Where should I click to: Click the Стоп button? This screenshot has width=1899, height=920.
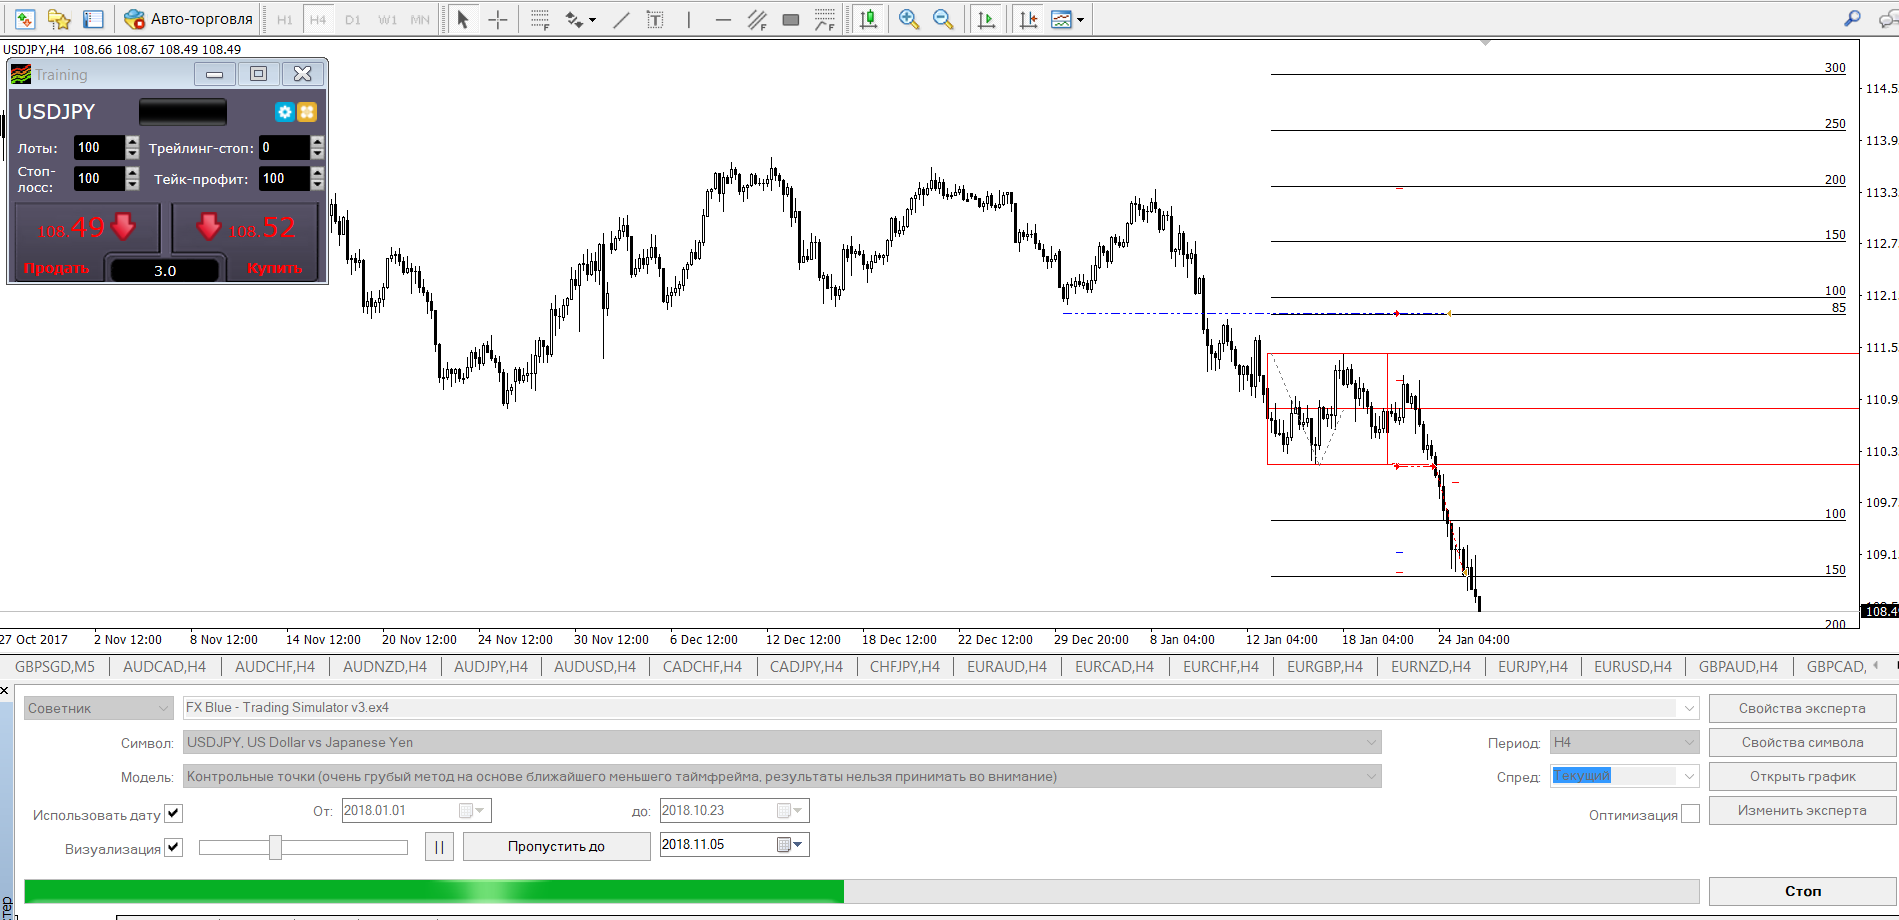1802,891
